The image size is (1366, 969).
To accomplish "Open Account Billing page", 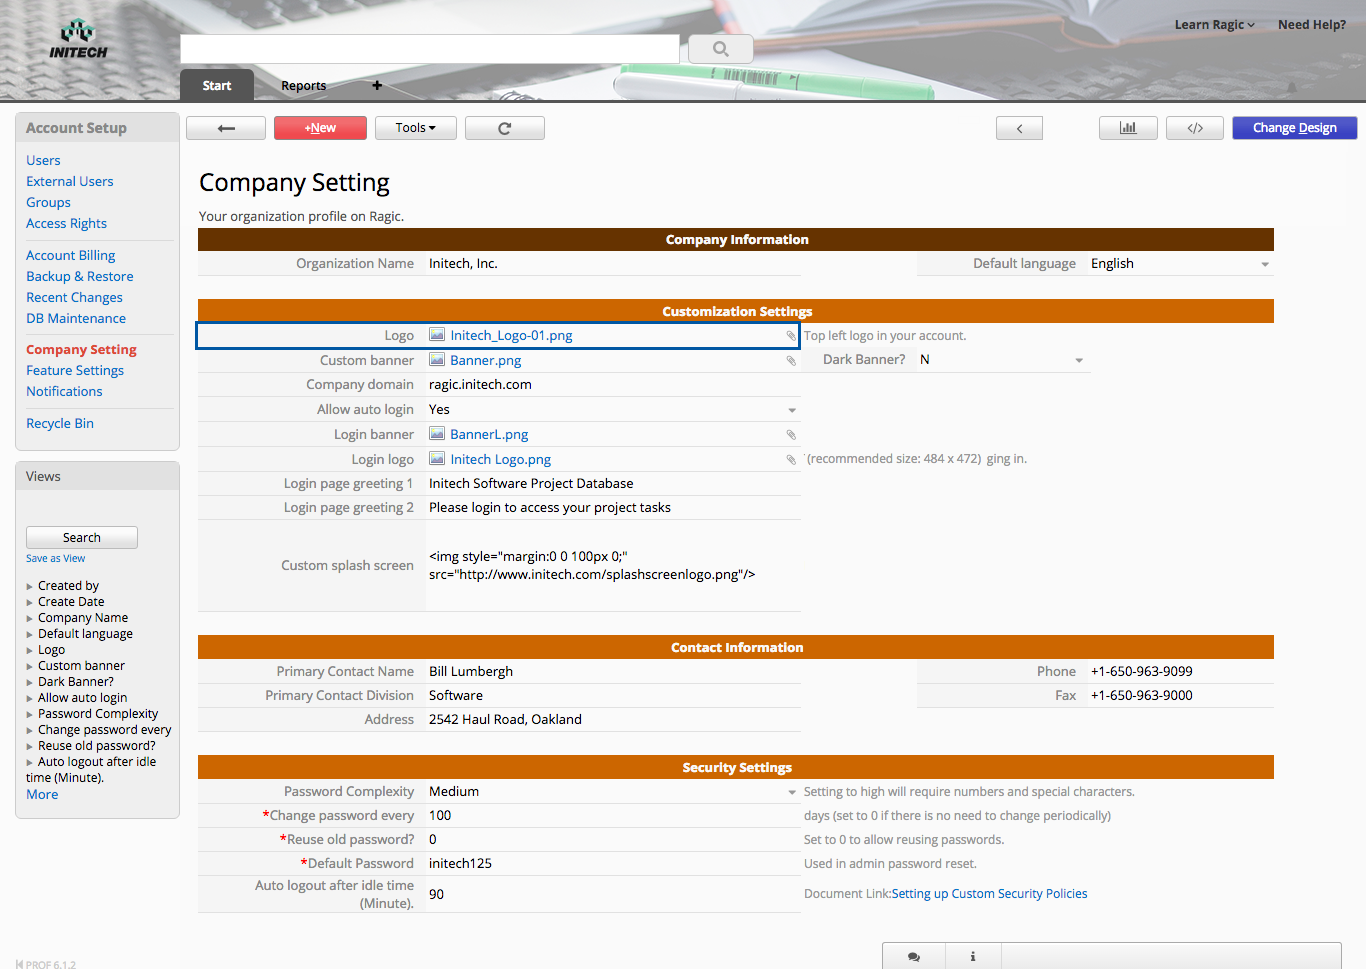I will pyautogui.click(x=70, y=255).
